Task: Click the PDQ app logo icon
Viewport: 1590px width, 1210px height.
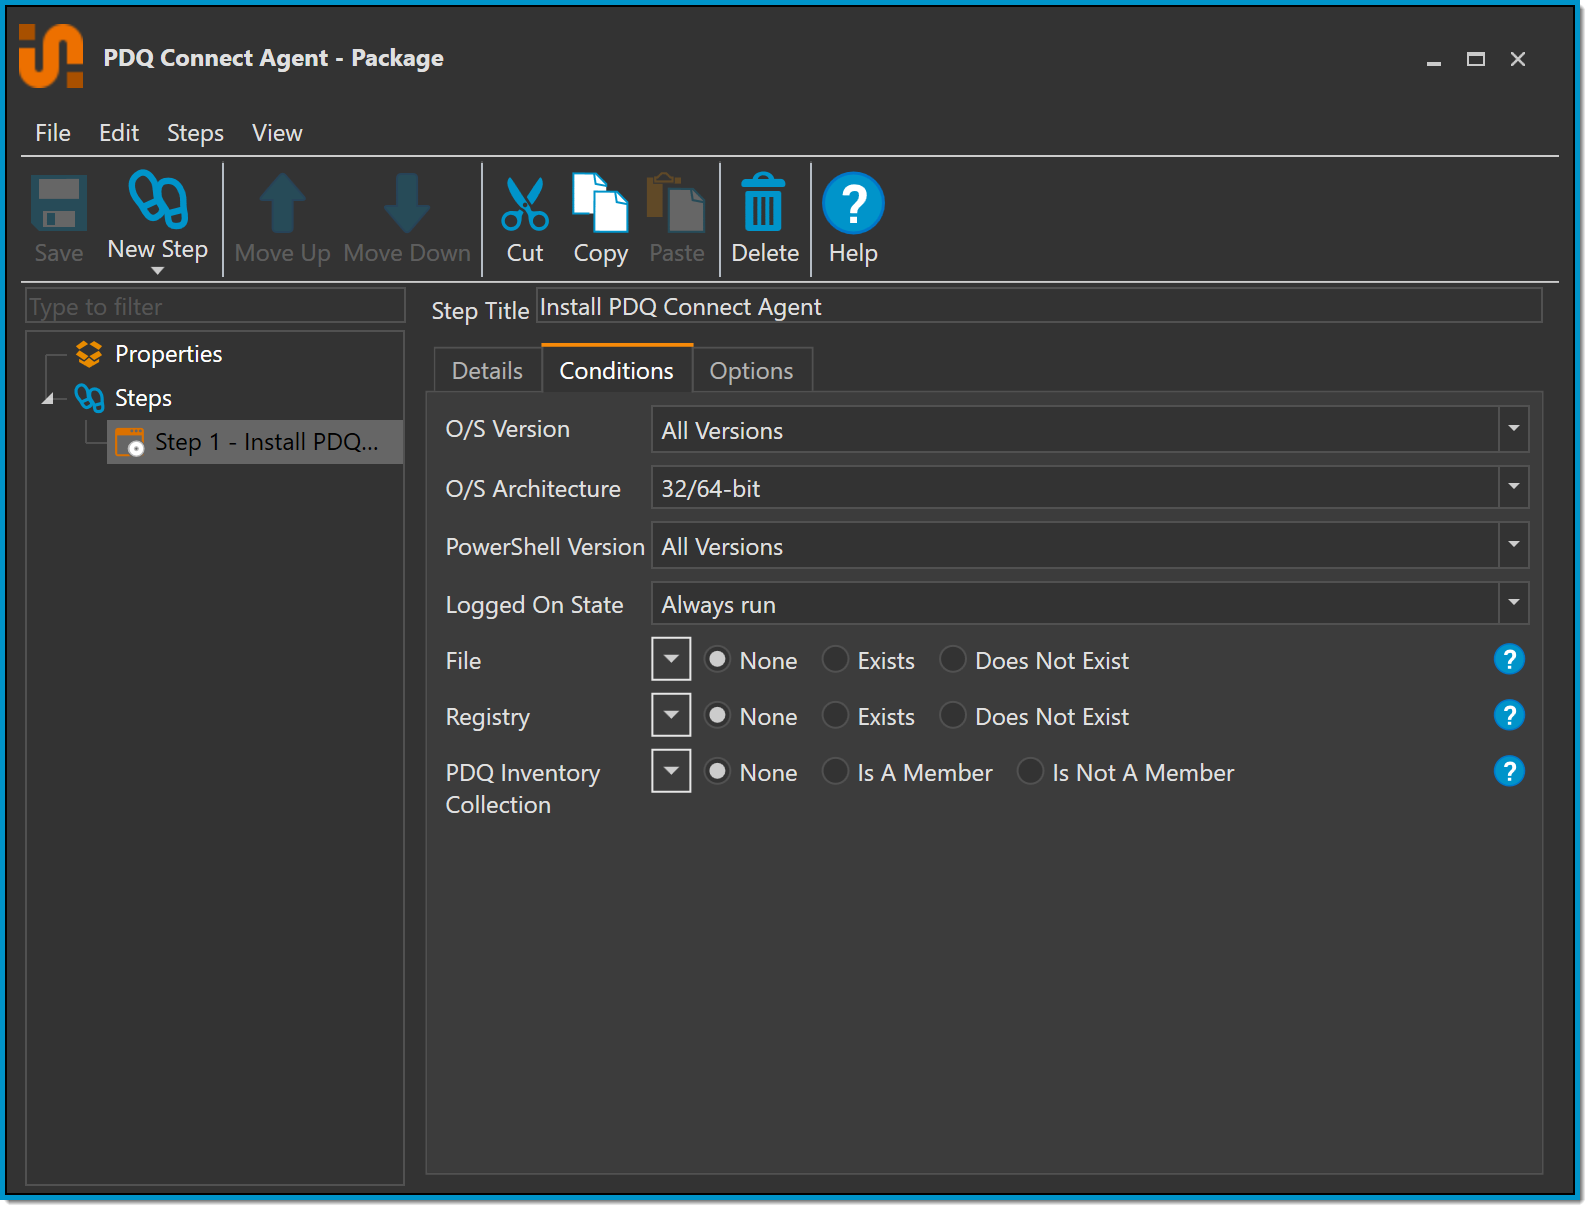Action: 51,56
